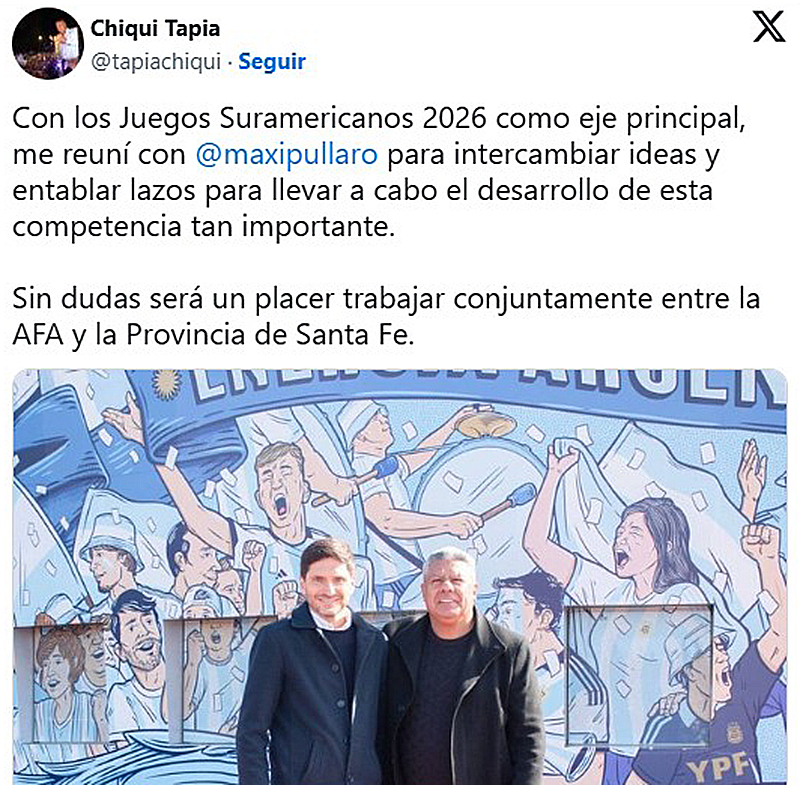Open the @maxipullaro mention link
This screenshot has height=785, width=800.
coord(287,155)
